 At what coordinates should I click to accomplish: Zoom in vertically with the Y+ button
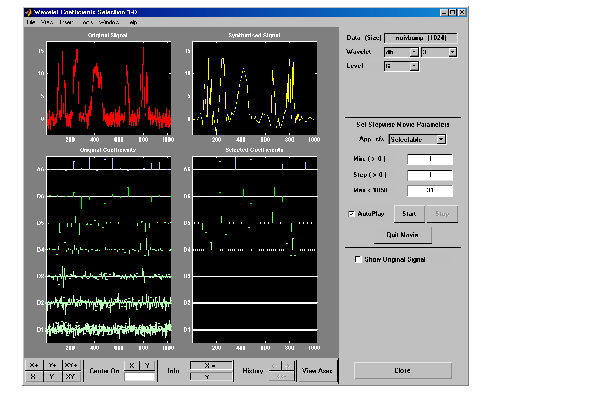(x=52, y=365)
